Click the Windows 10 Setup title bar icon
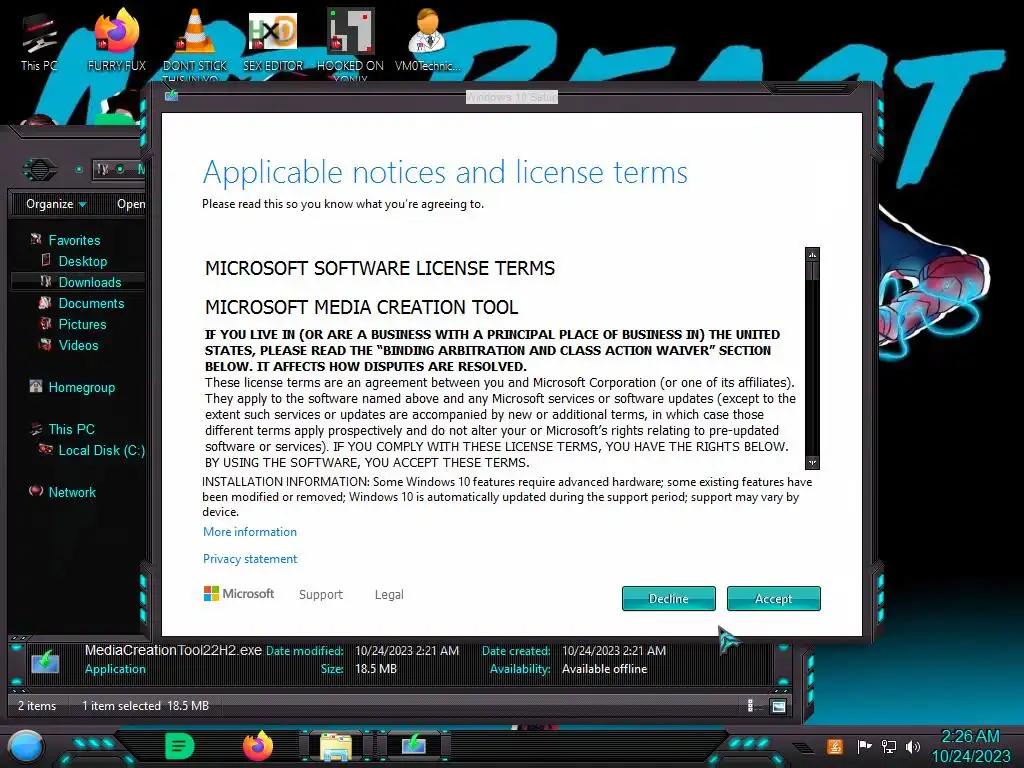Viewport: 1024px width, 768px height. coord(172,95)
